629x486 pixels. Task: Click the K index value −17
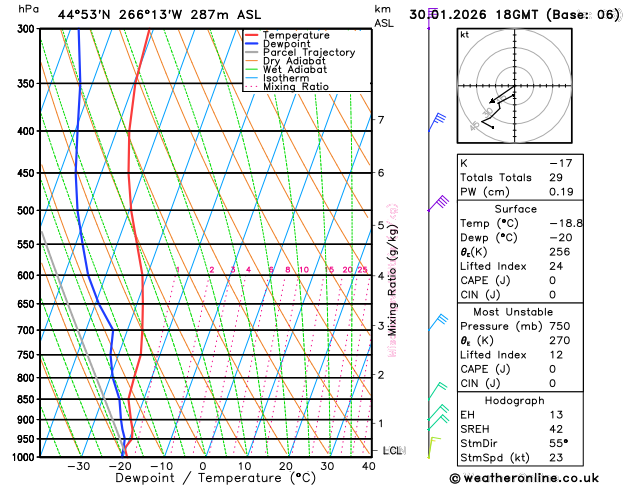[561, 163]
